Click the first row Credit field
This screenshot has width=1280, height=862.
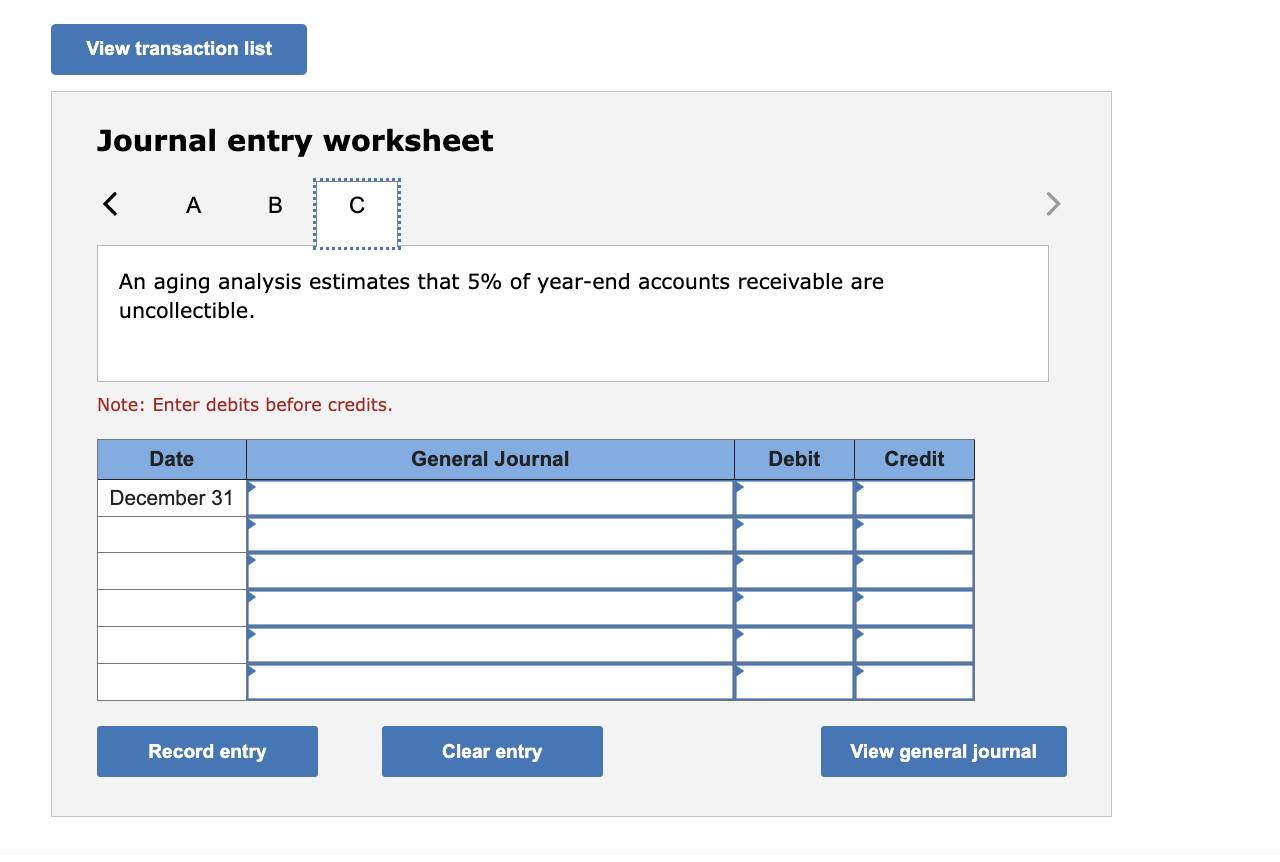(x=913, y=497)
